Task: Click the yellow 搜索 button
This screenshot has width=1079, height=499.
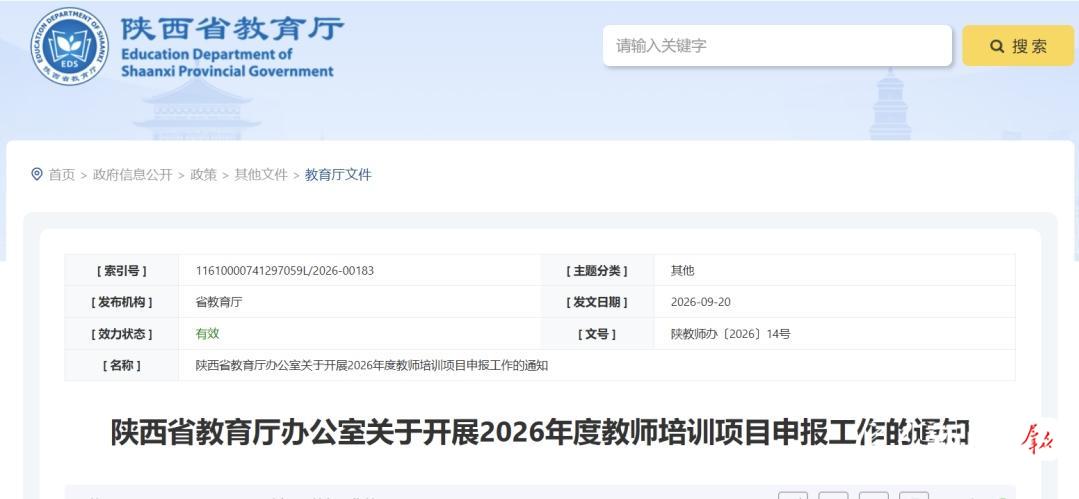Action: (1018, 46)
